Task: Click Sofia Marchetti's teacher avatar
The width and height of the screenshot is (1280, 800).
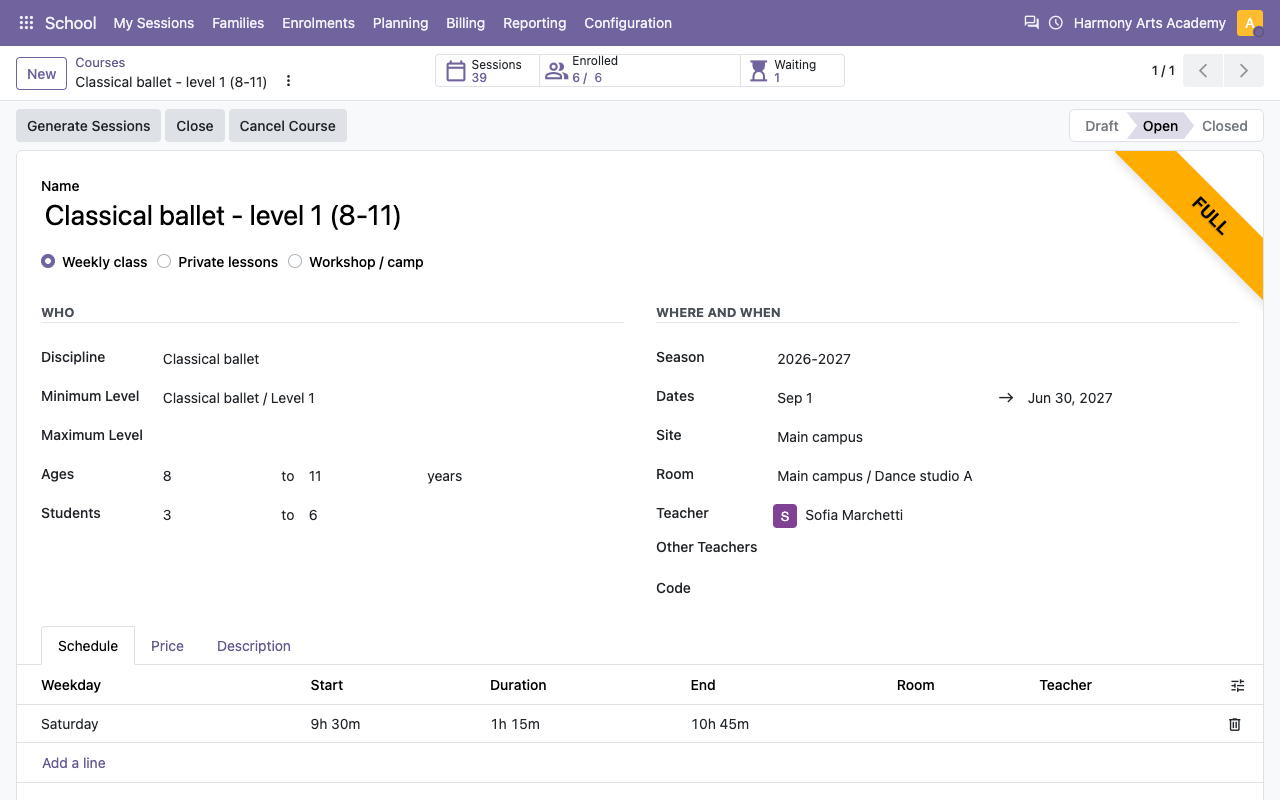Action: pos(785,515)
